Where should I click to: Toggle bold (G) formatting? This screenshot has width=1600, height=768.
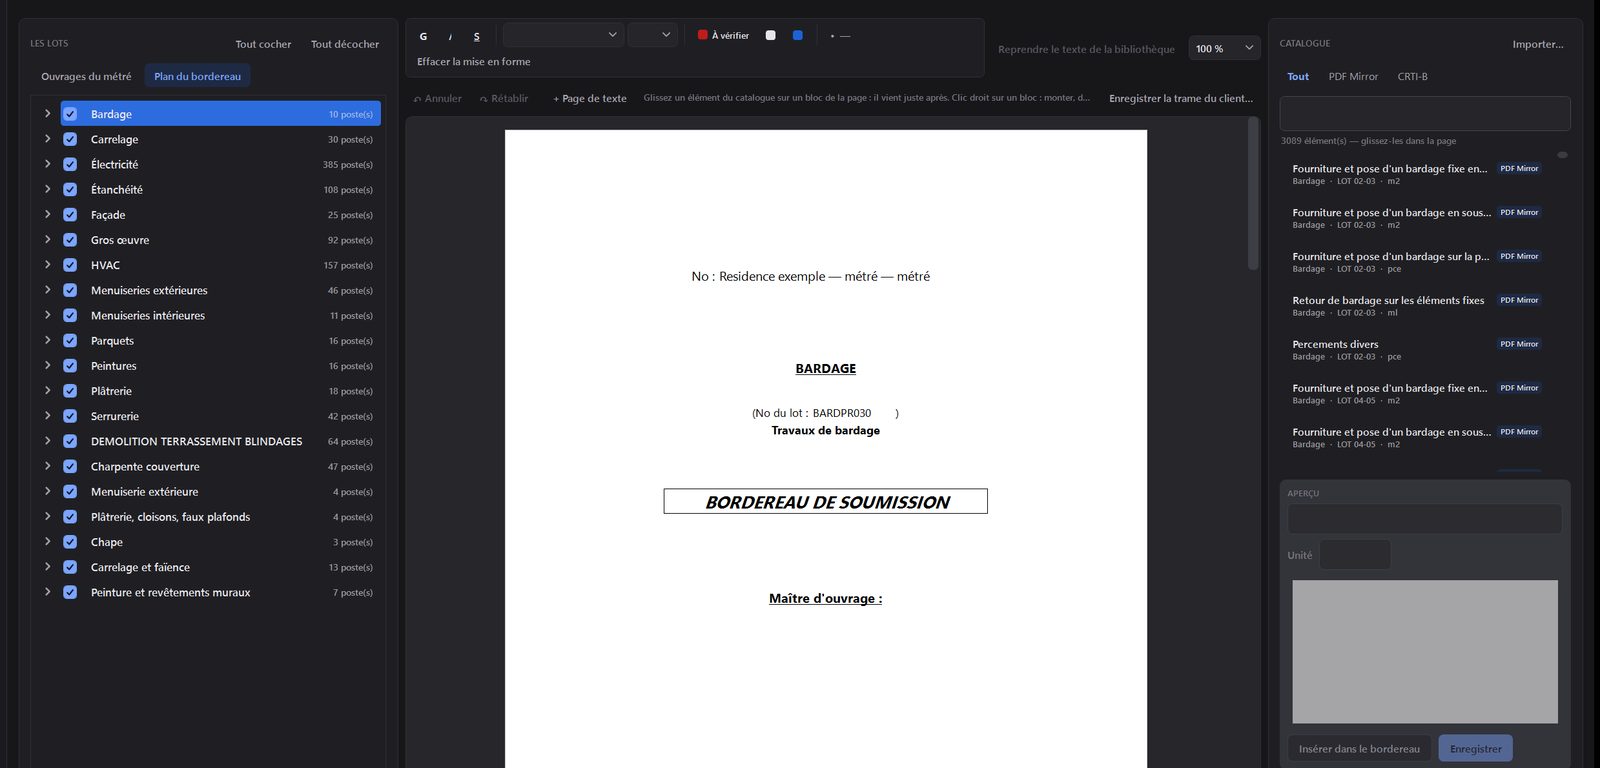tap(423, 36)
